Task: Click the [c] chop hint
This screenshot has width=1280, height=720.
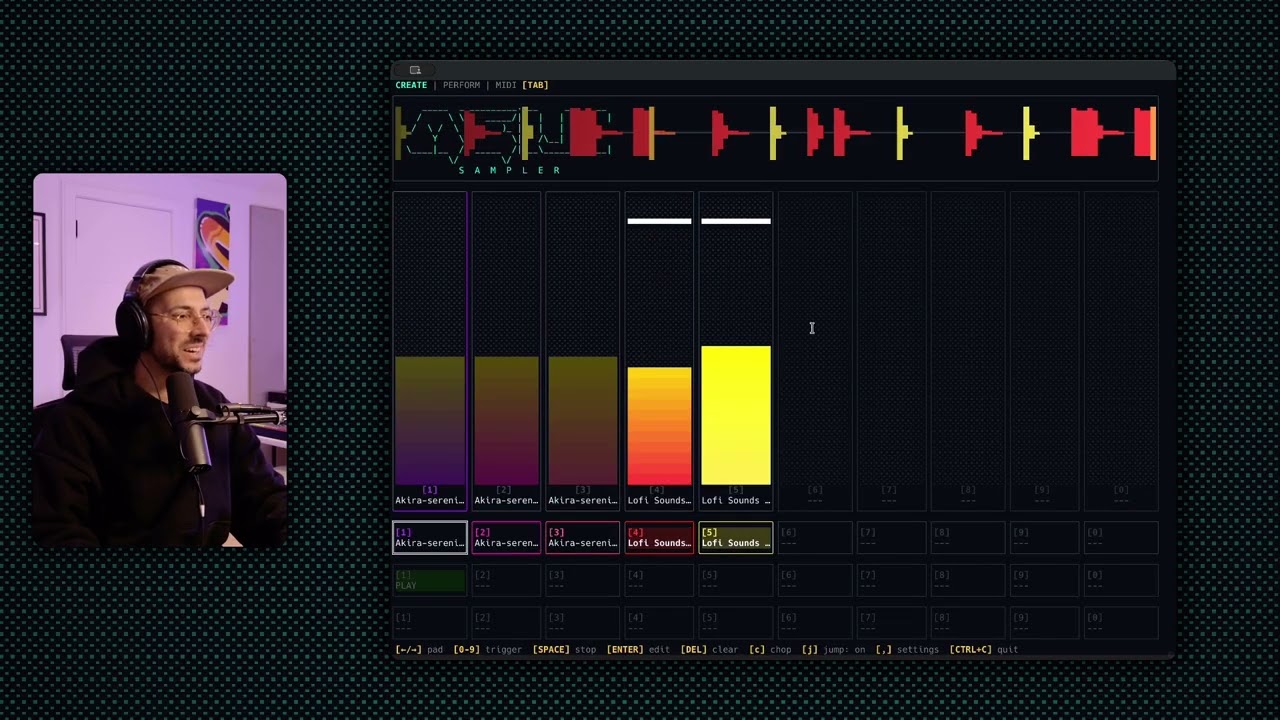Action: pos(770,650)
